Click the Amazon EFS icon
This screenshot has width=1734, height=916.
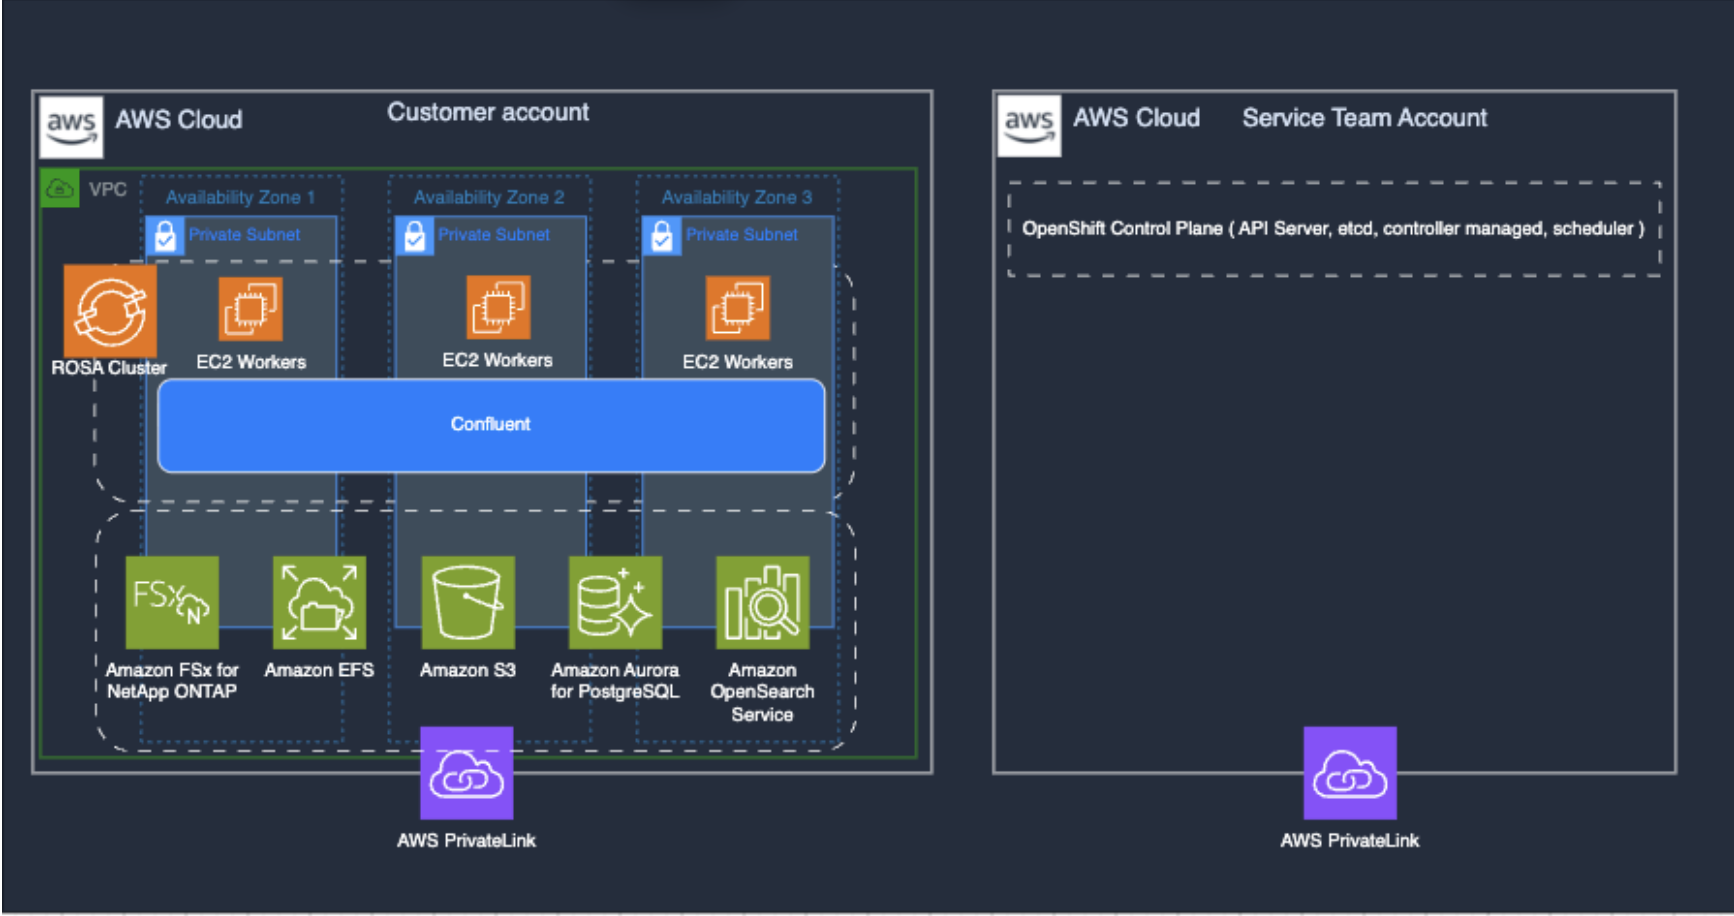tap(319, 602)
